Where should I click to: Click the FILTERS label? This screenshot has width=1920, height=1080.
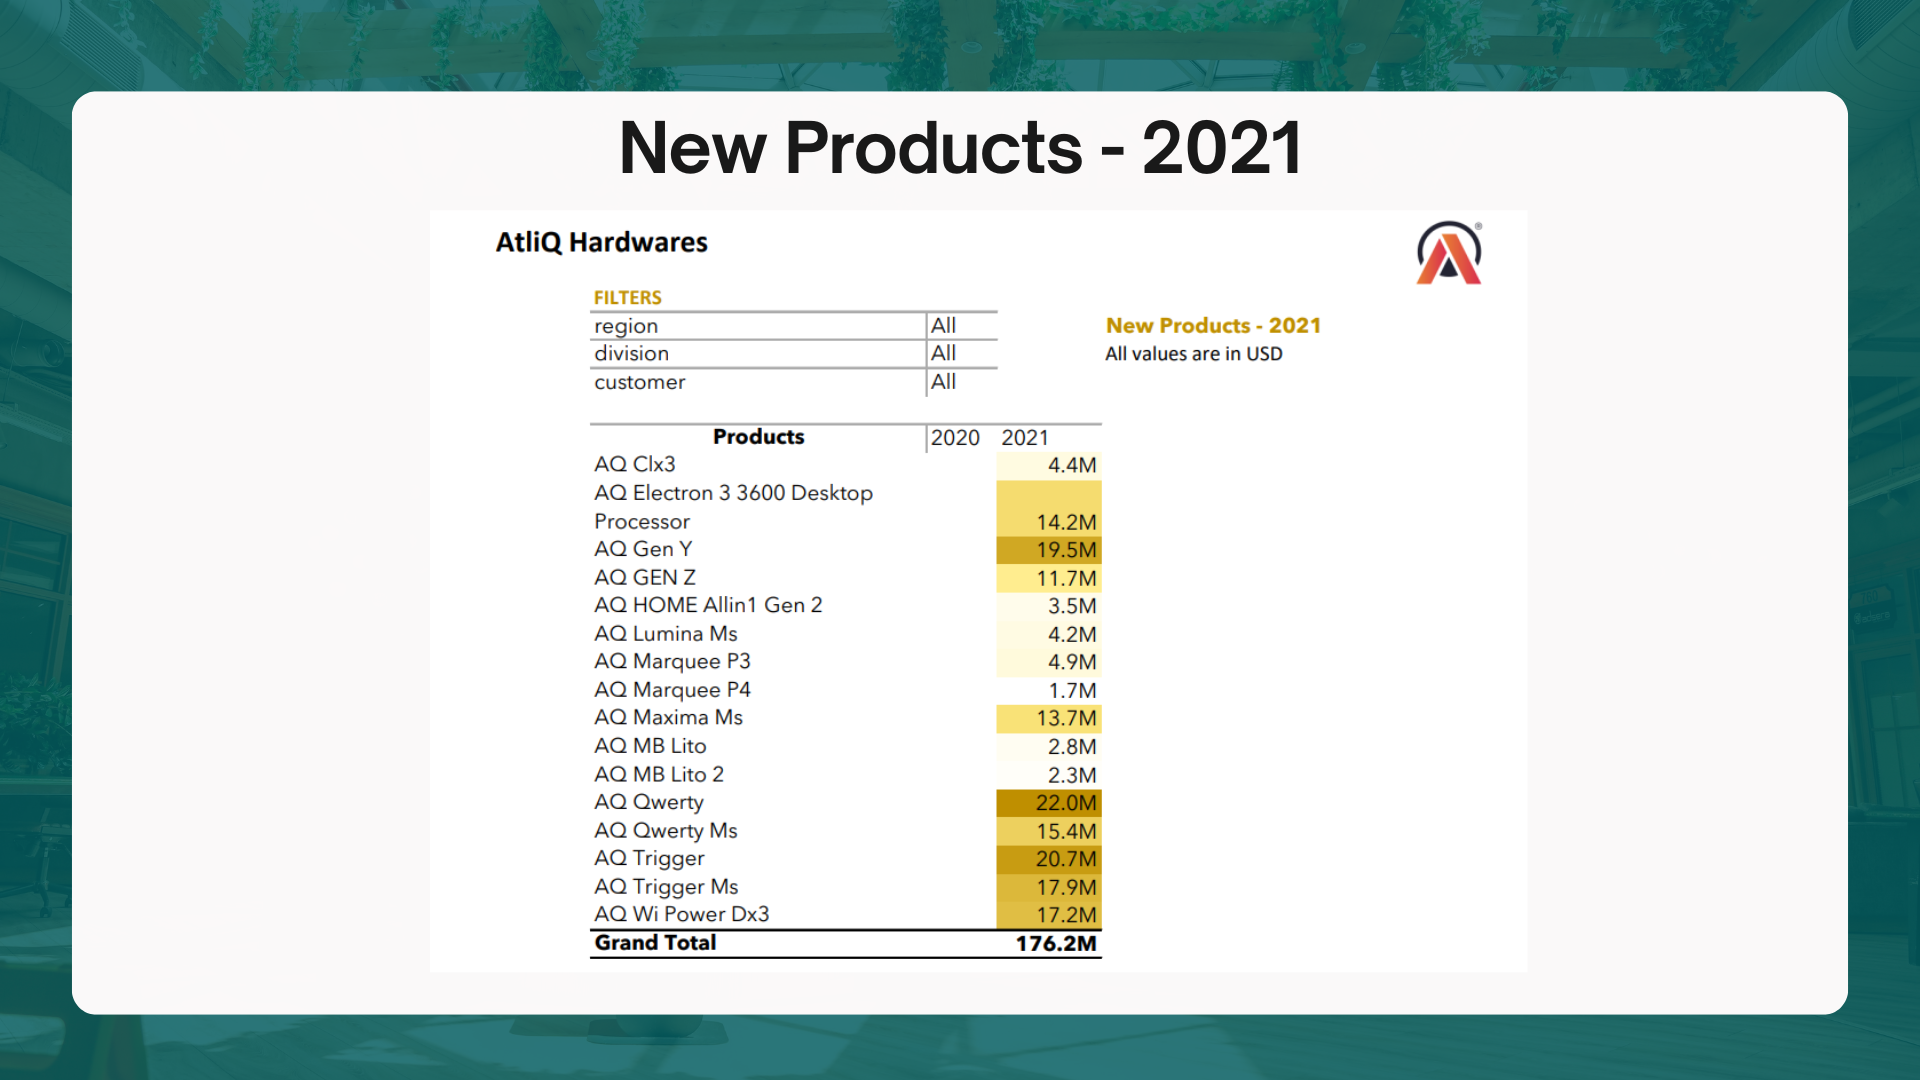tap(627, 298)
